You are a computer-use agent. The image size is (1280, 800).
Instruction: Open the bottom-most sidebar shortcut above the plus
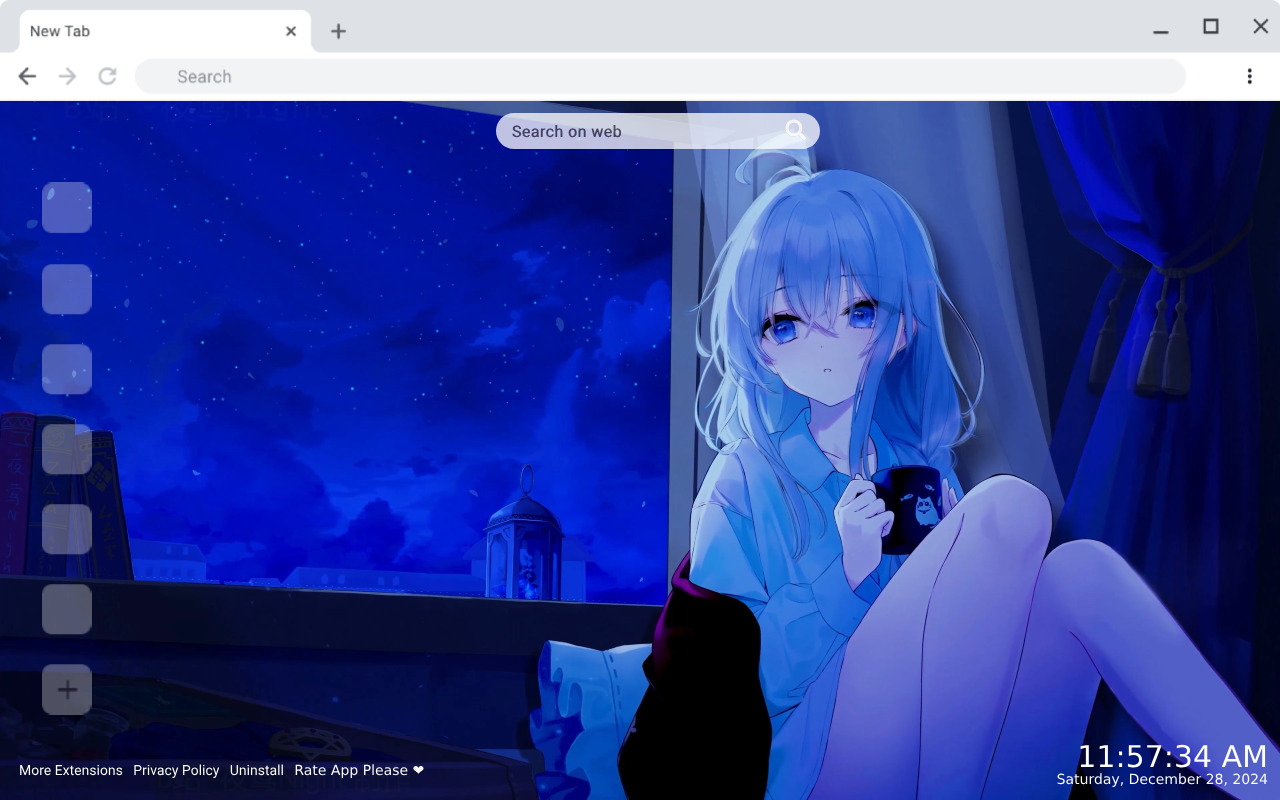(x=66, y=609)
